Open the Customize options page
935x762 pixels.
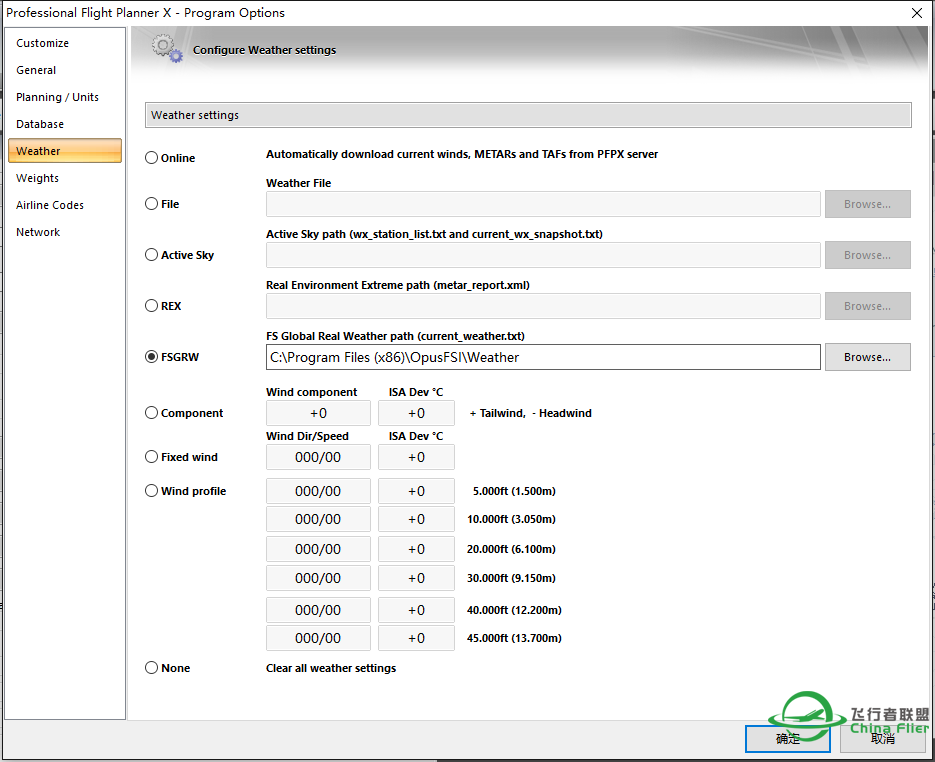coord(43,43)
